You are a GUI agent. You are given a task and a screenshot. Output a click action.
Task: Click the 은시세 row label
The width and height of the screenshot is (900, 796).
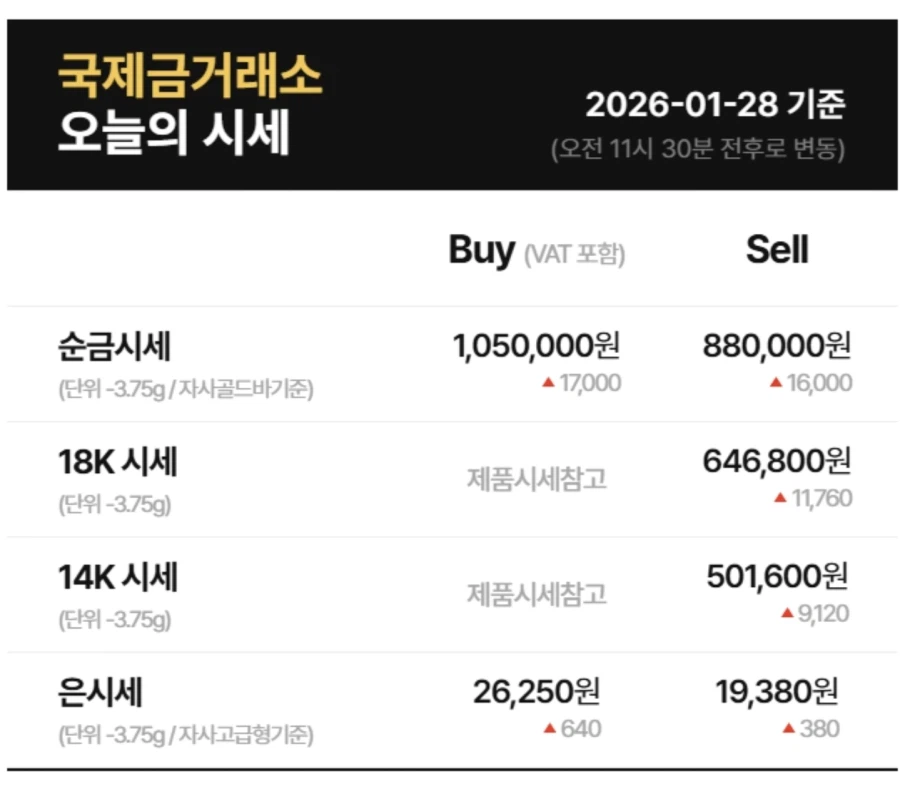click(x=101, y=692)
